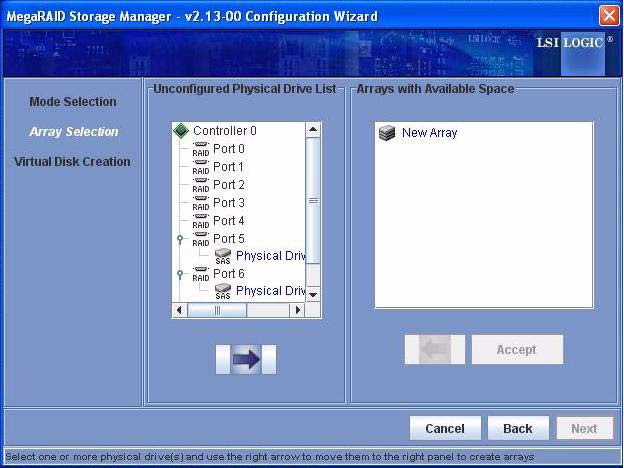The height and width of the screenshot is (468, 624).
Task: Collapse the Port 5 tree node
Action: coord(180,239)
